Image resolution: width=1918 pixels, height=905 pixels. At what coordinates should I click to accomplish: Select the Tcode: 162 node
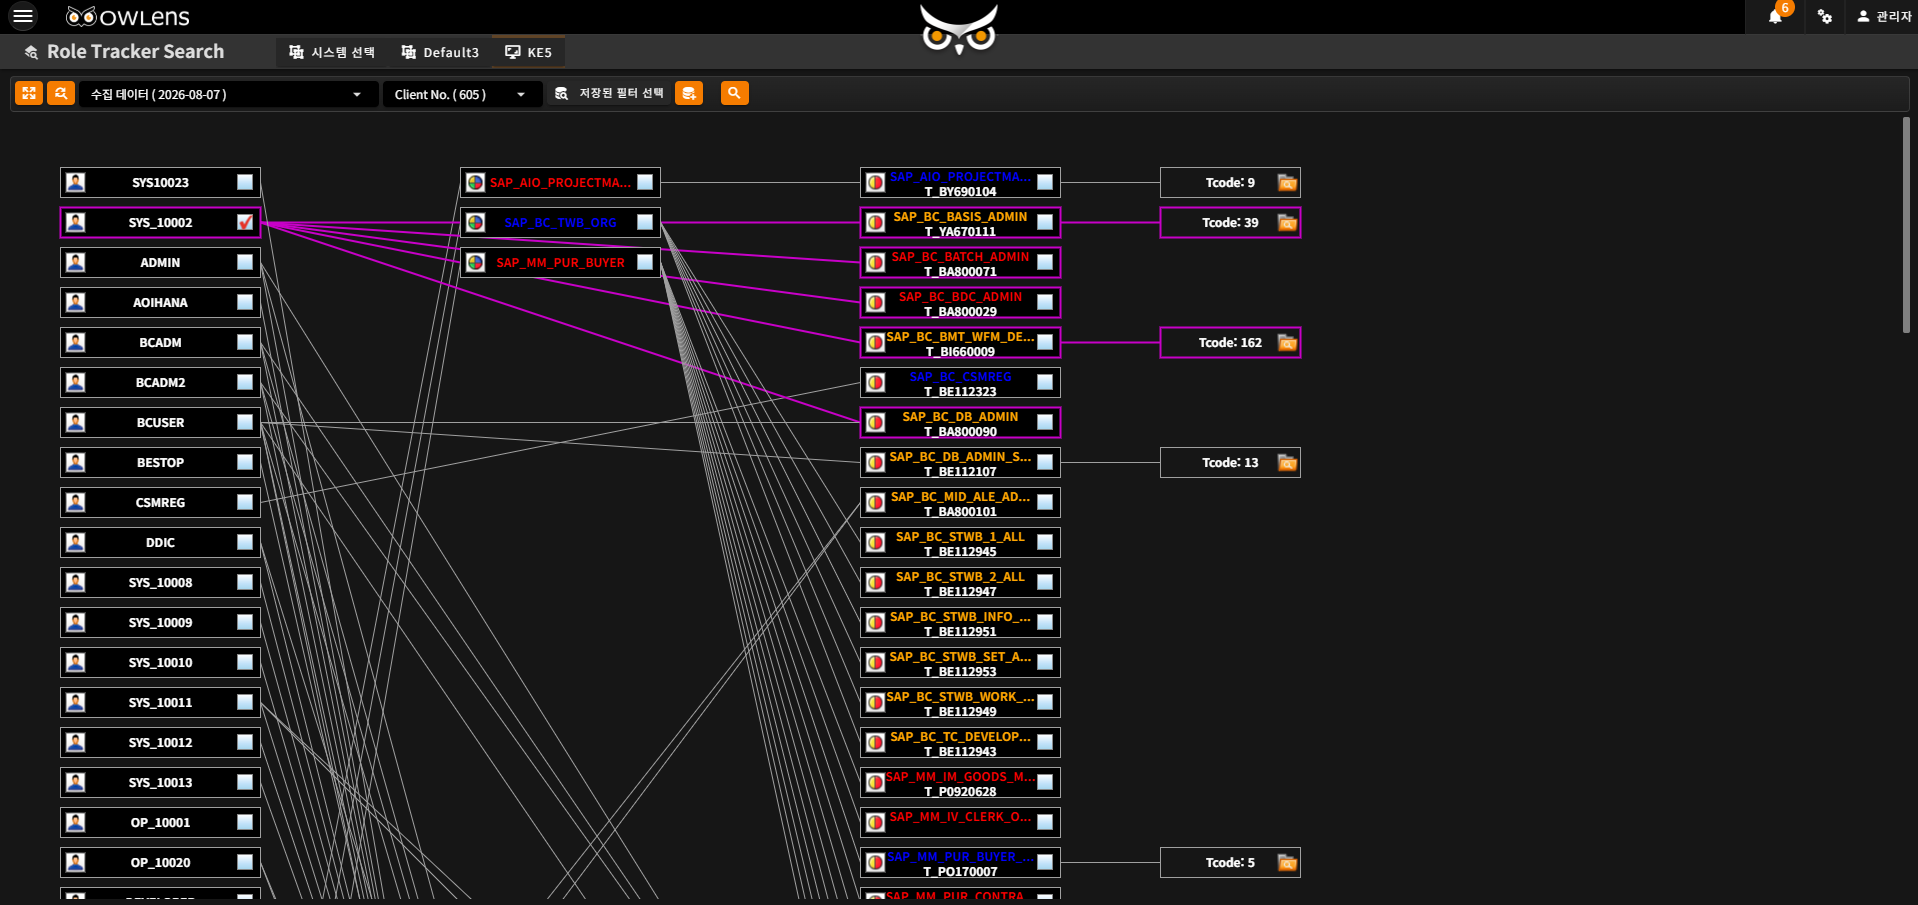pyautogui.click(x=1230, y=343)
